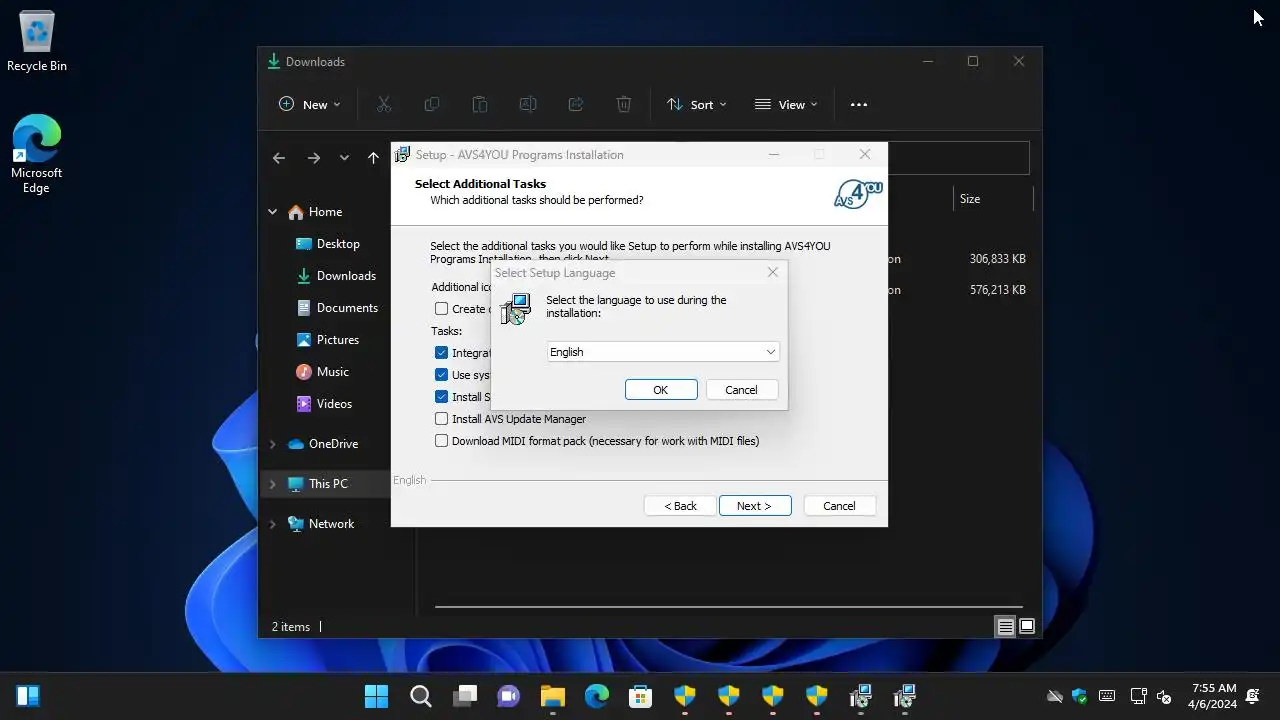Click the Share icon in Downloads toolbar
This screenshot has width=1280, height=720.
click(576, 104)
